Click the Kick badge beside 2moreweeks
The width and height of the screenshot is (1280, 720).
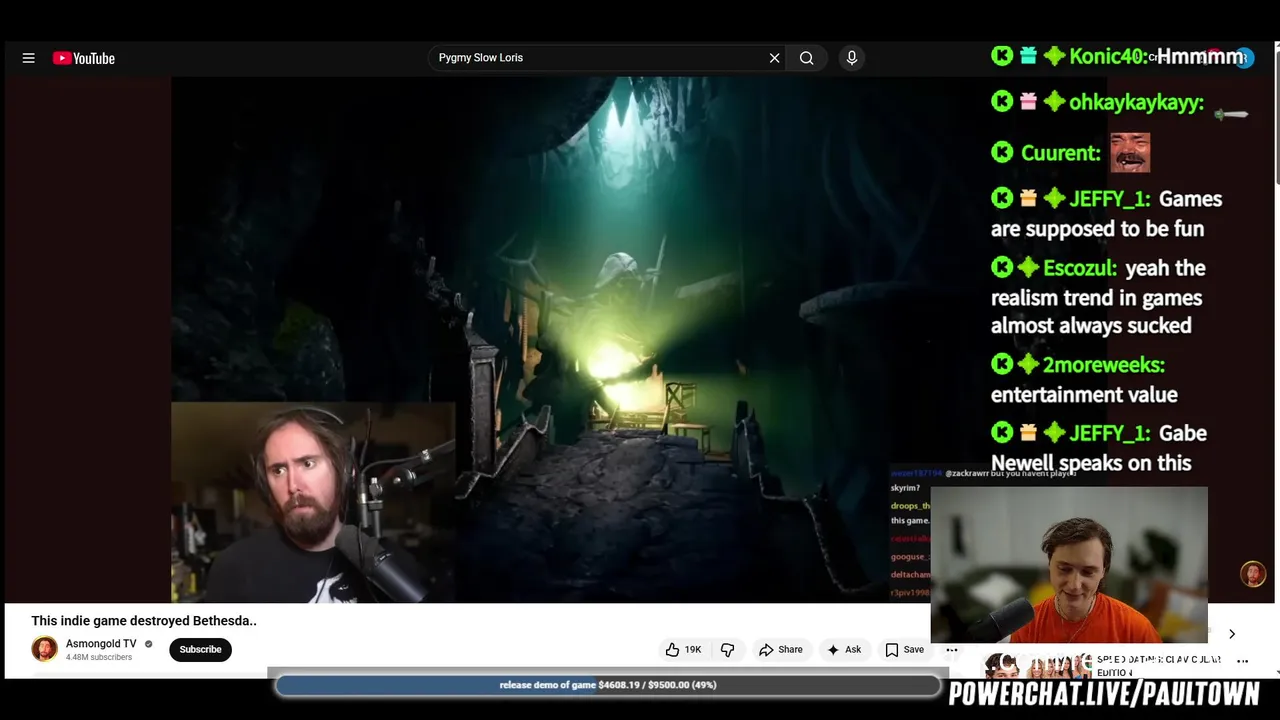pos(1002,364)
